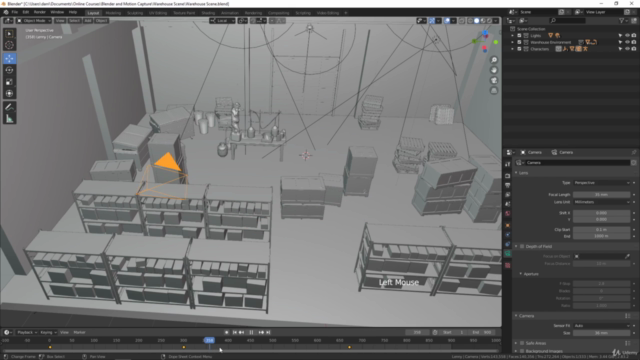640x360 pixels.
Task: Expand the Warehouse Environment collection
Action: pos(513,42)
